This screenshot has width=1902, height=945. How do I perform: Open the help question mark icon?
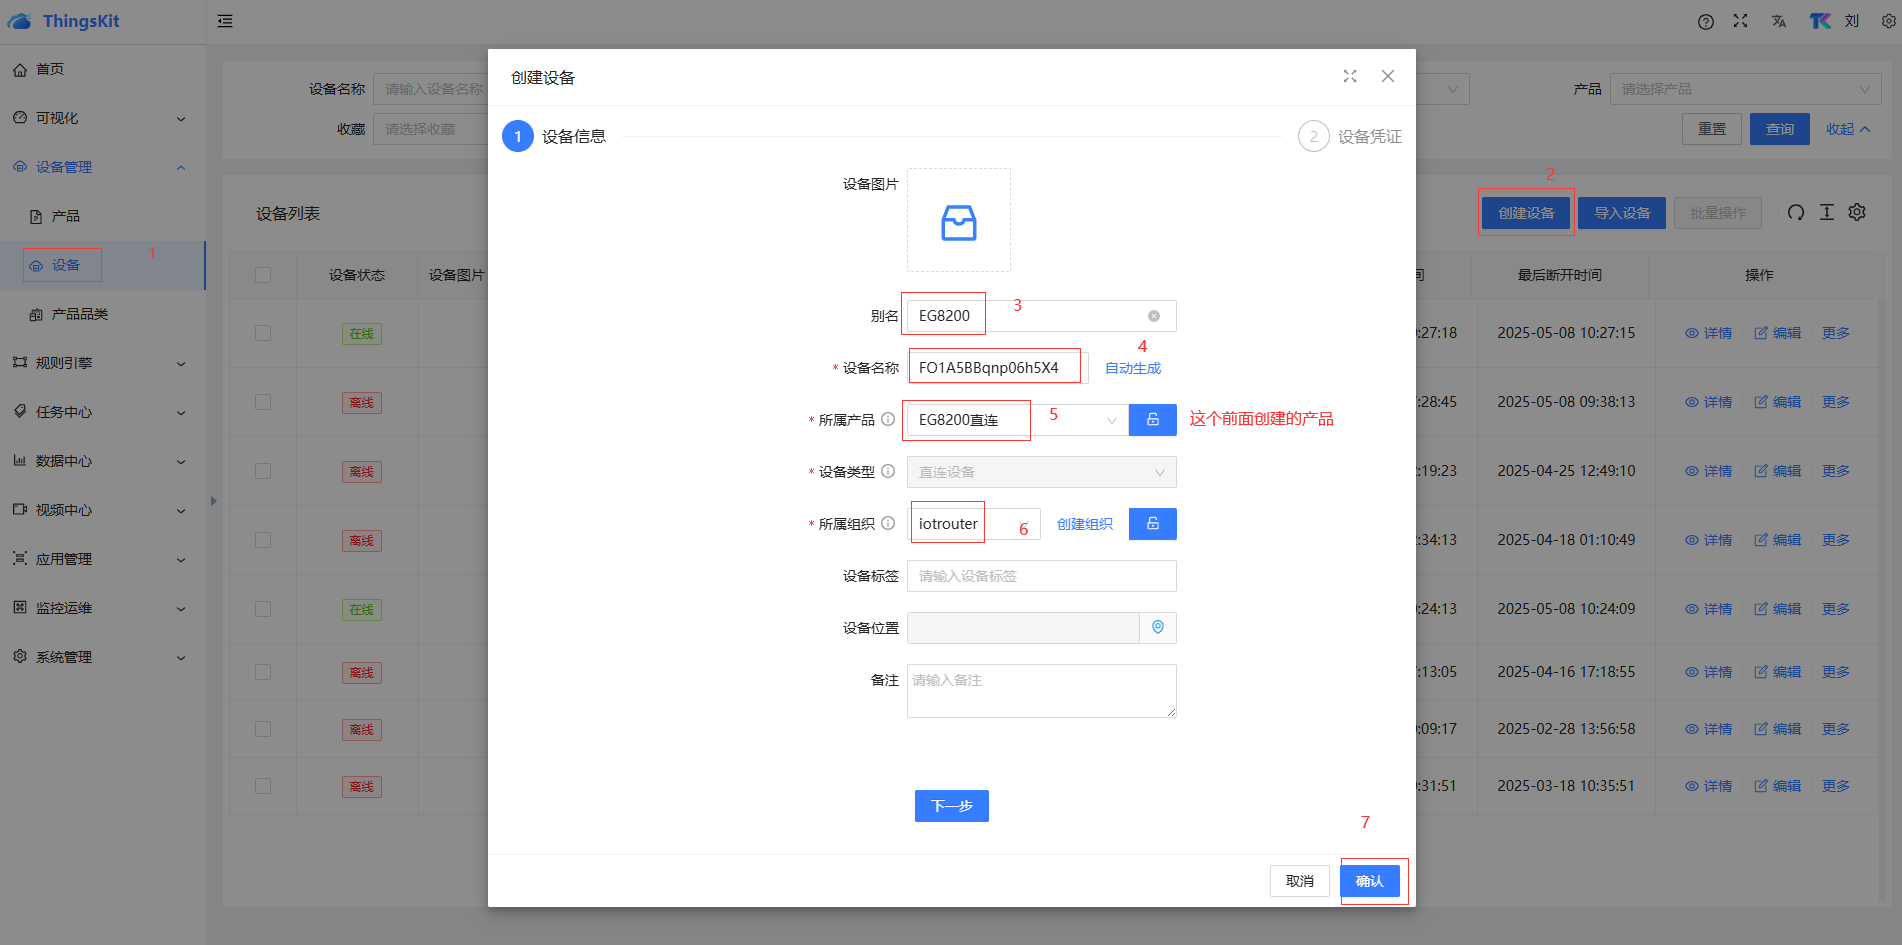pyautogui.click(x=1706, y=22)
